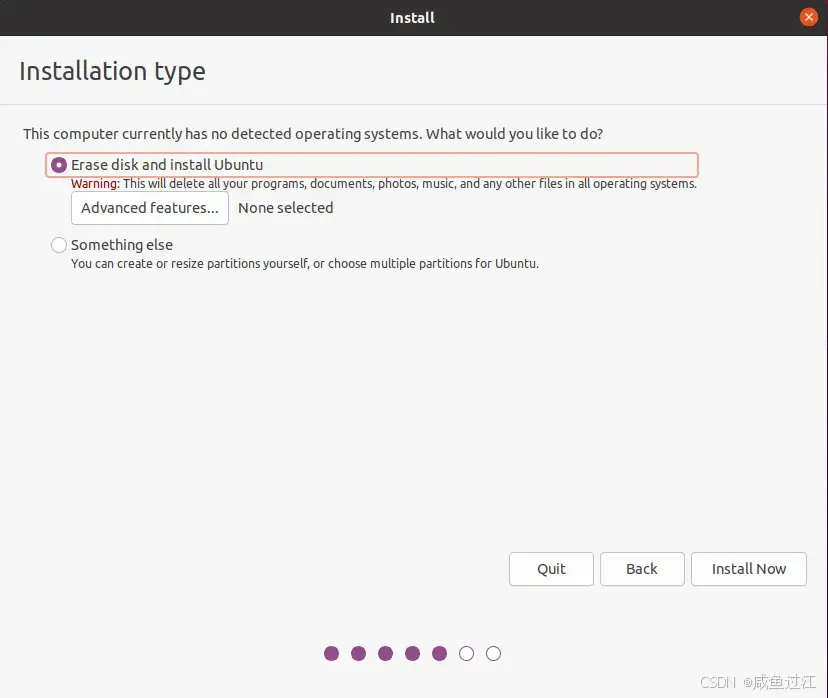The image size is (828, 698).
Task: Open the Advanced features dialog
Action: (x=149, y=208)
